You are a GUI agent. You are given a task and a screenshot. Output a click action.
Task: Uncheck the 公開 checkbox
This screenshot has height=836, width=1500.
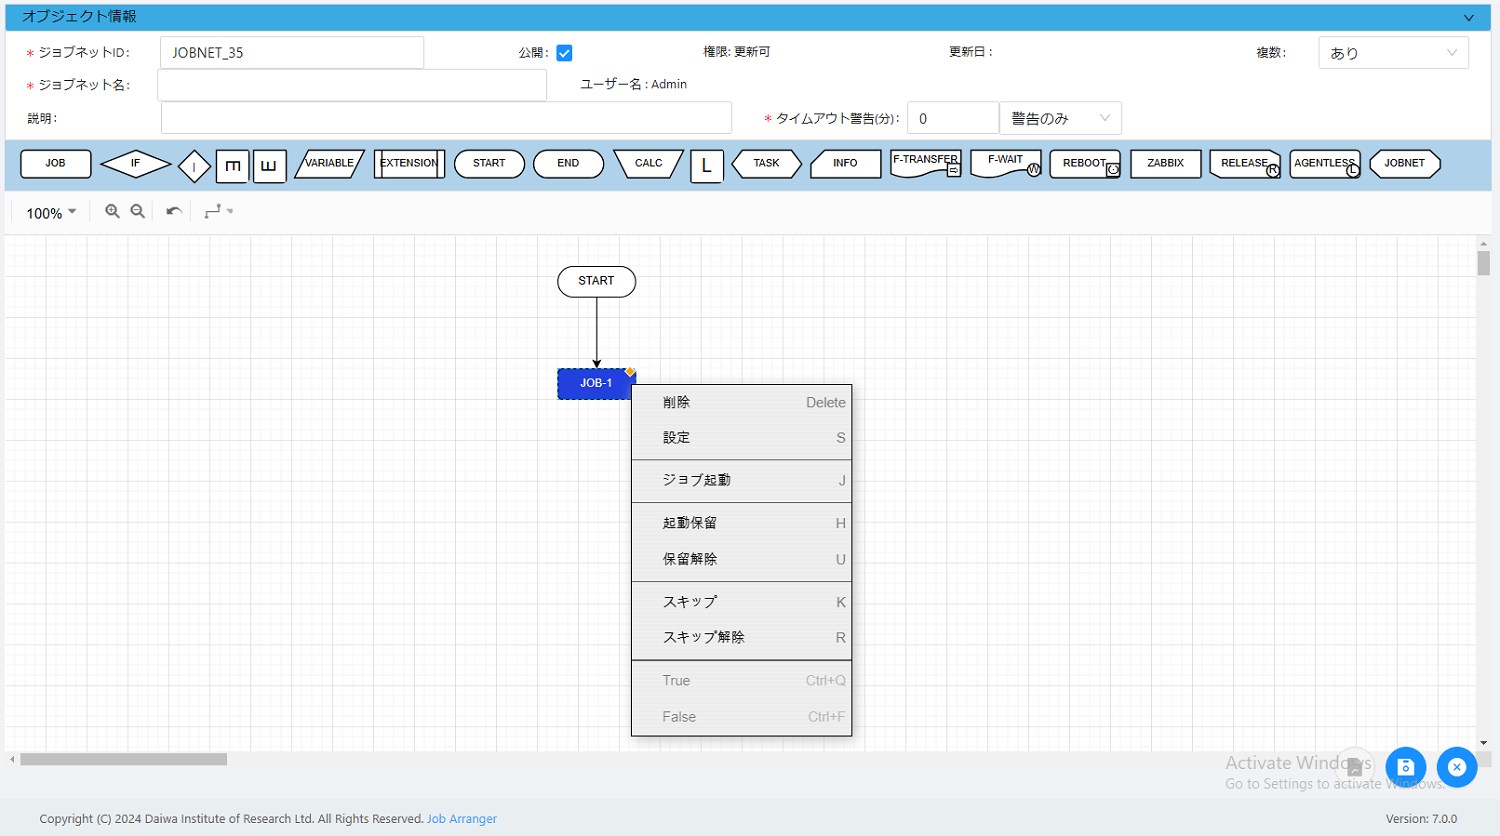coord(564,52)
